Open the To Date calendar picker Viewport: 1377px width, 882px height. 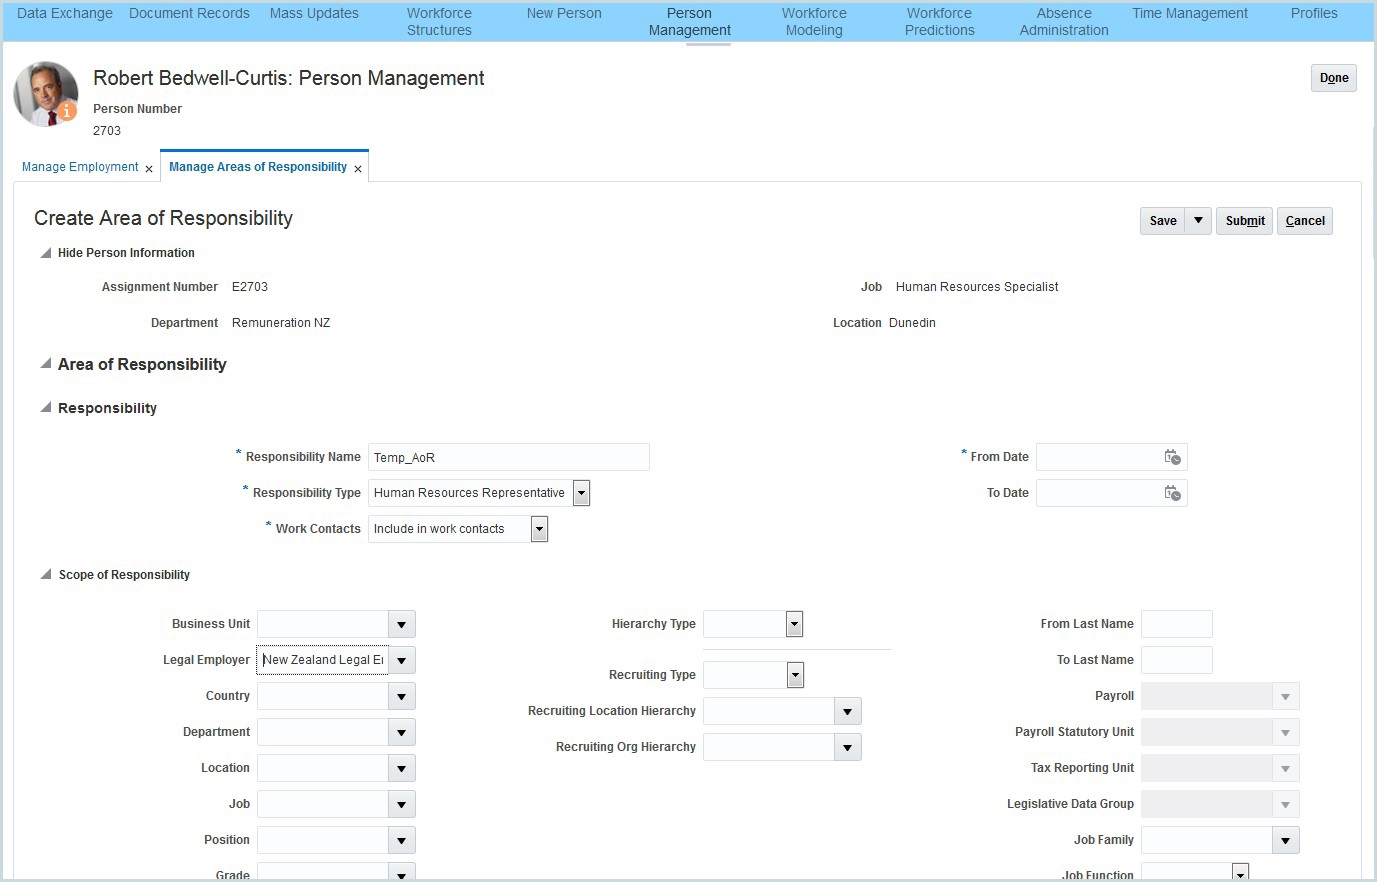[1172, 493]
